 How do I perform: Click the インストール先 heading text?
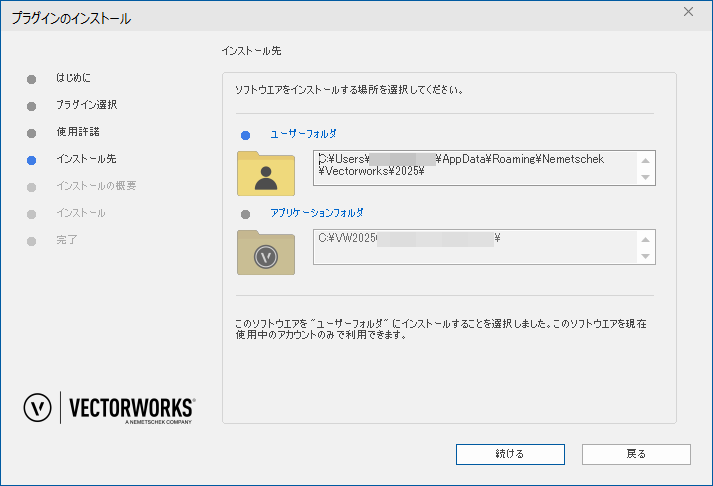251,51
